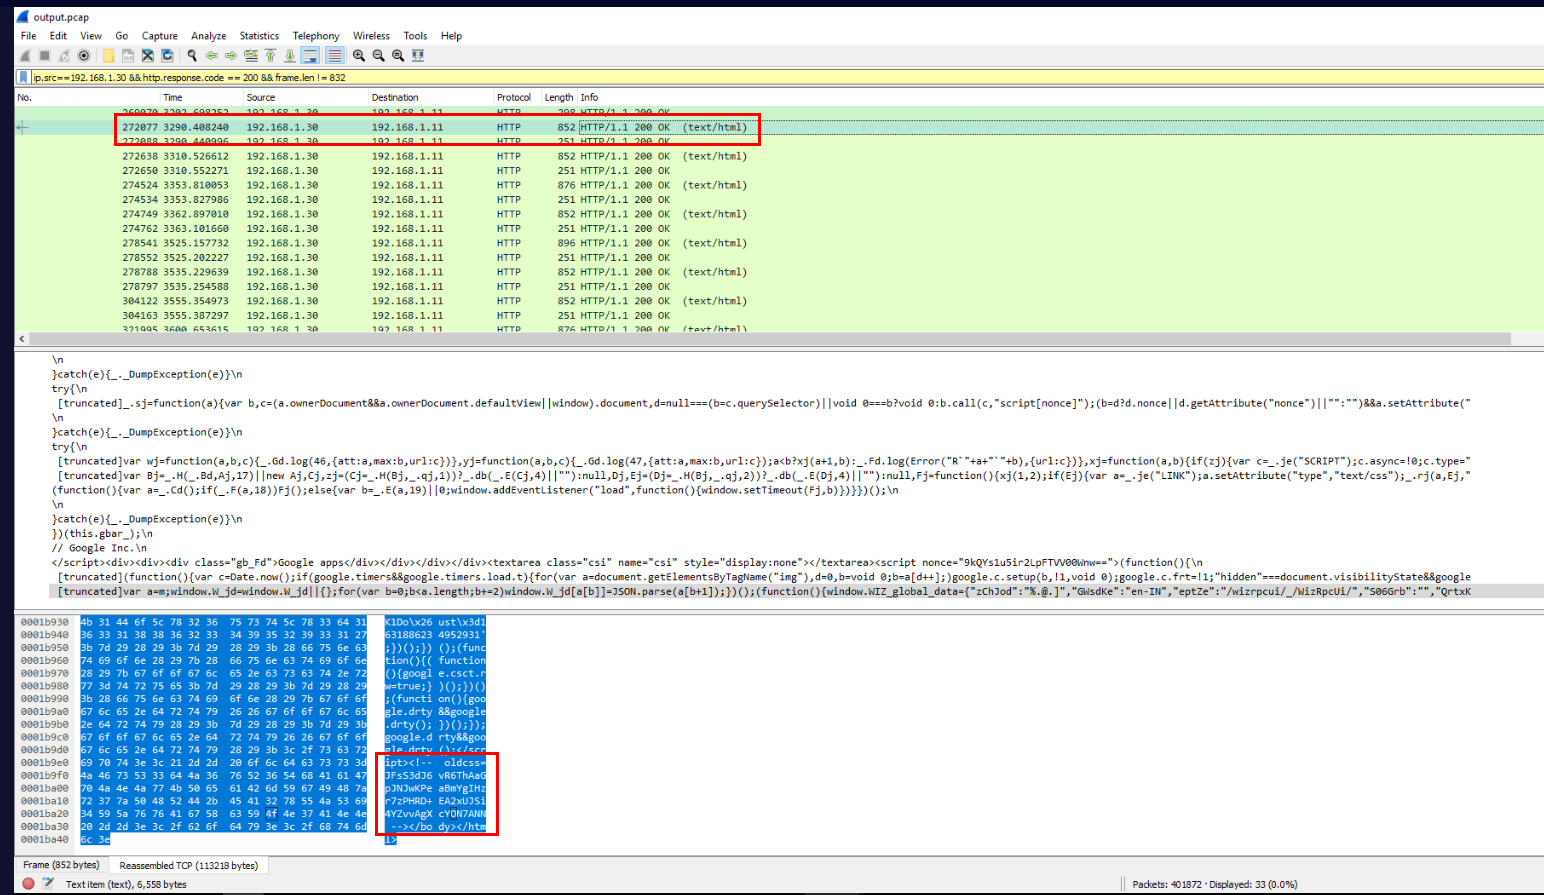Screen dimensions: 1544x895
Task: Go back in packet history arrow
Action: (212, 56)
